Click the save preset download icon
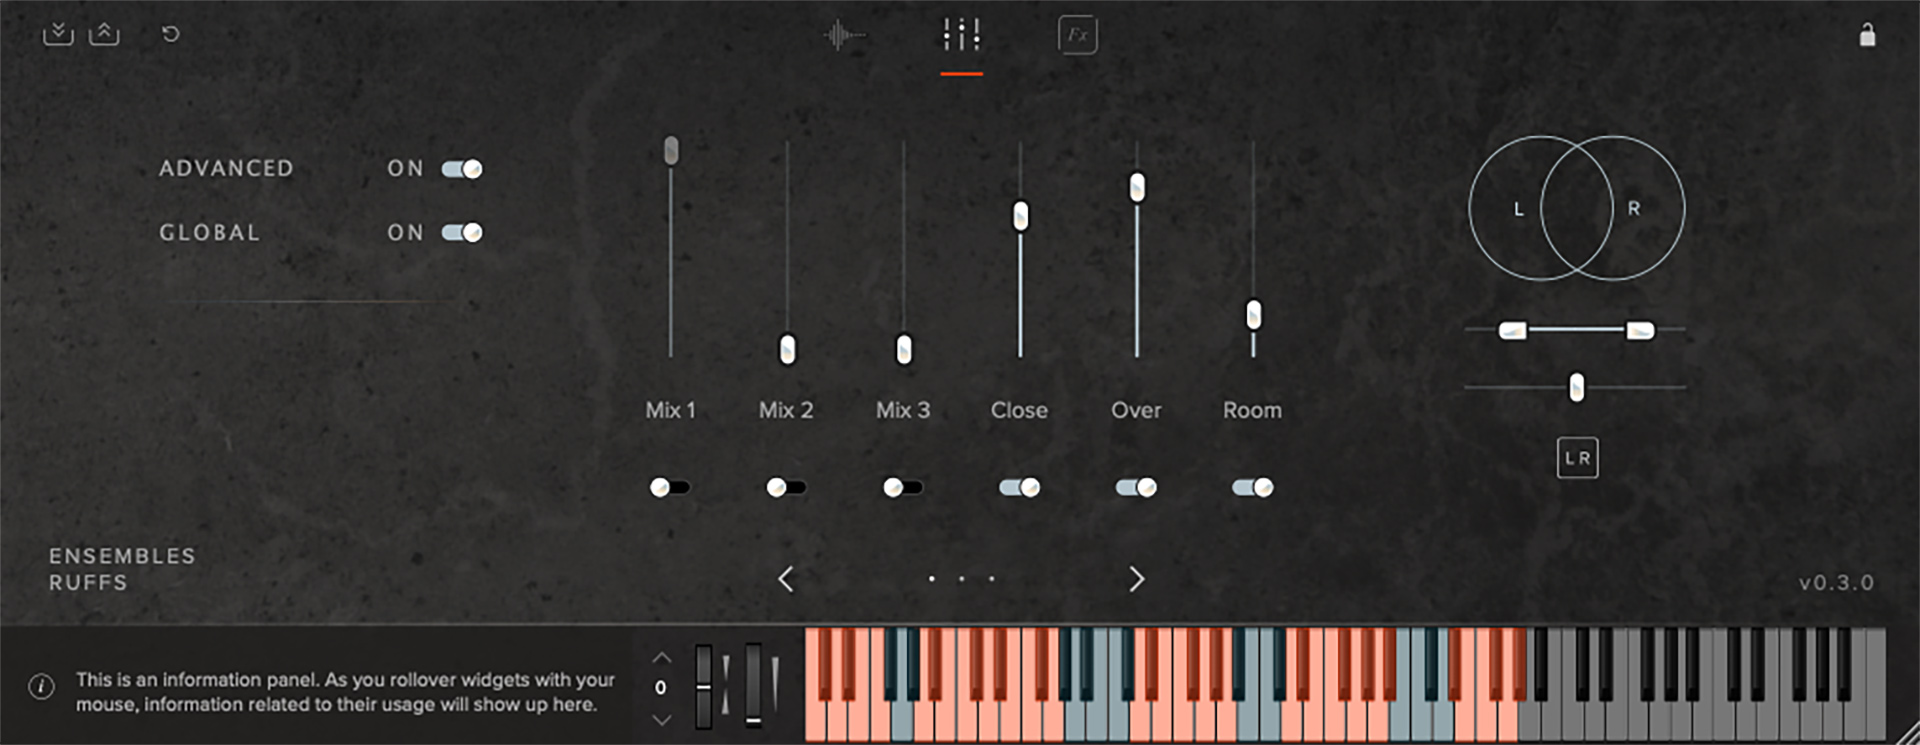 [58, 34]
